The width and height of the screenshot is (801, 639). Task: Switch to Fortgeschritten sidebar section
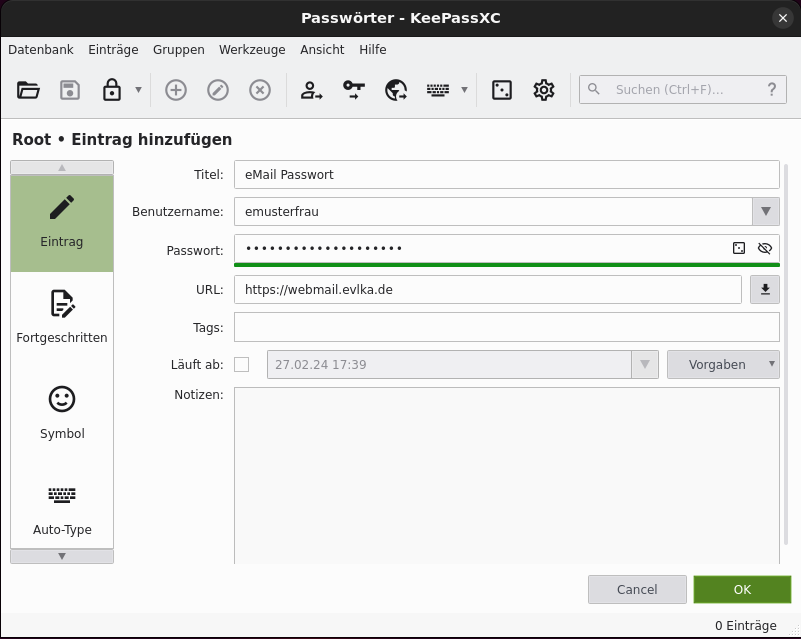(x=62, y=317)
